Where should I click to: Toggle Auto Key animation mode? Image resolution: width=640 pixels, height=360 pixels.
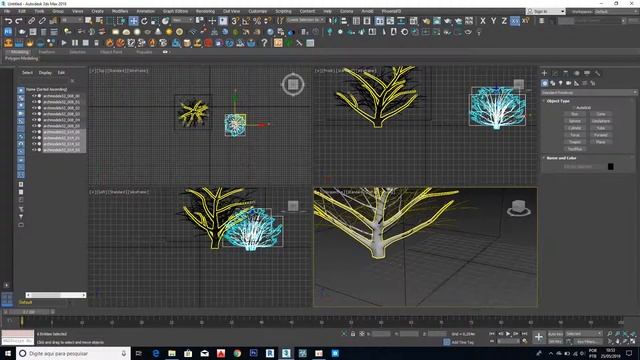(556, 334)
